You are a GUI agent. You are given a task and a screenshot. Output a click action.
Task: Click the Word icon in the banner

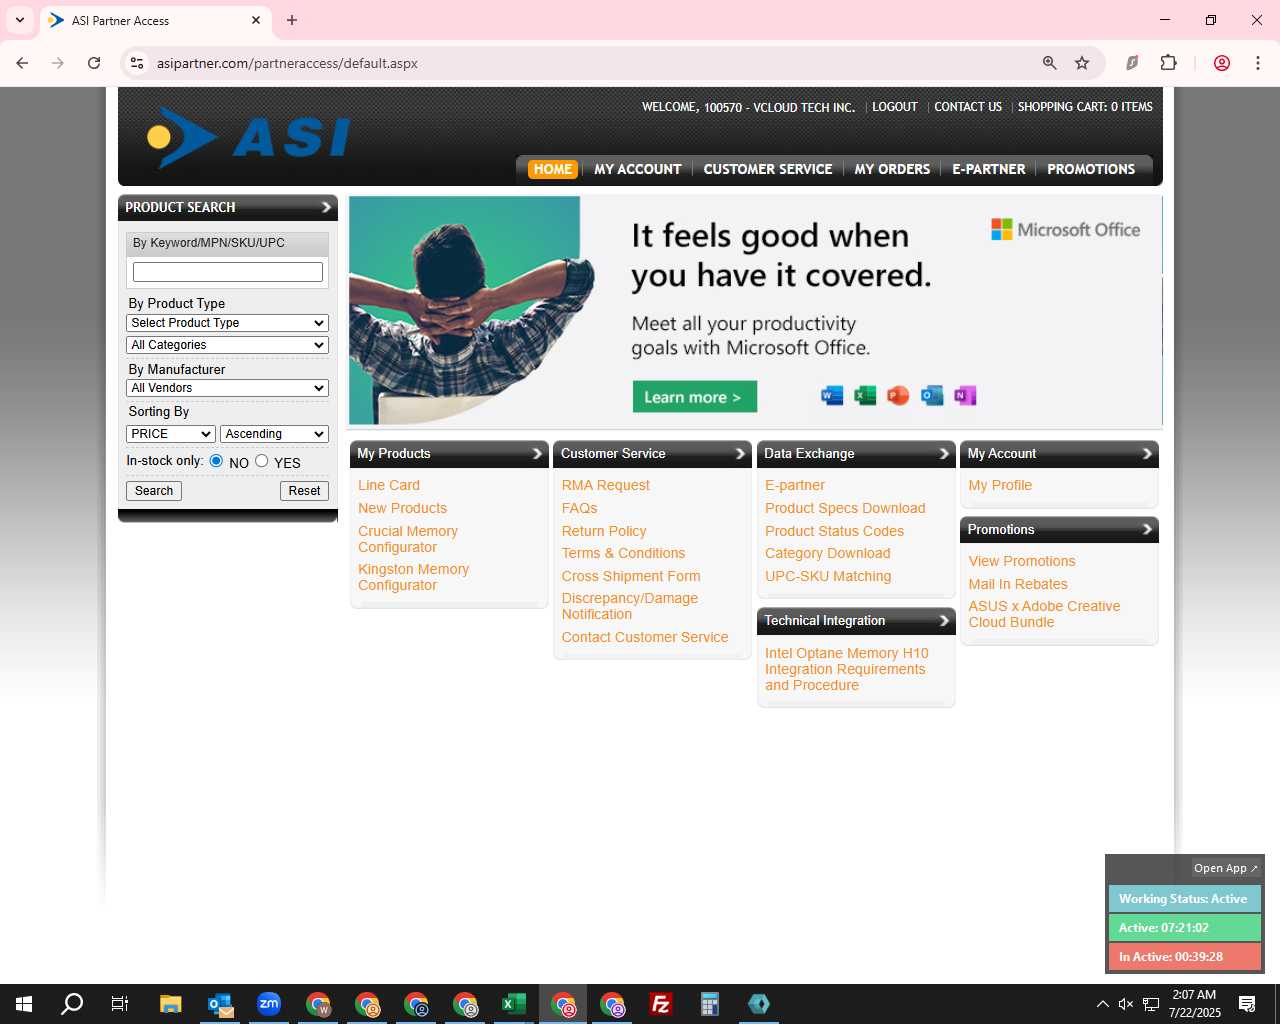[832, 395]
